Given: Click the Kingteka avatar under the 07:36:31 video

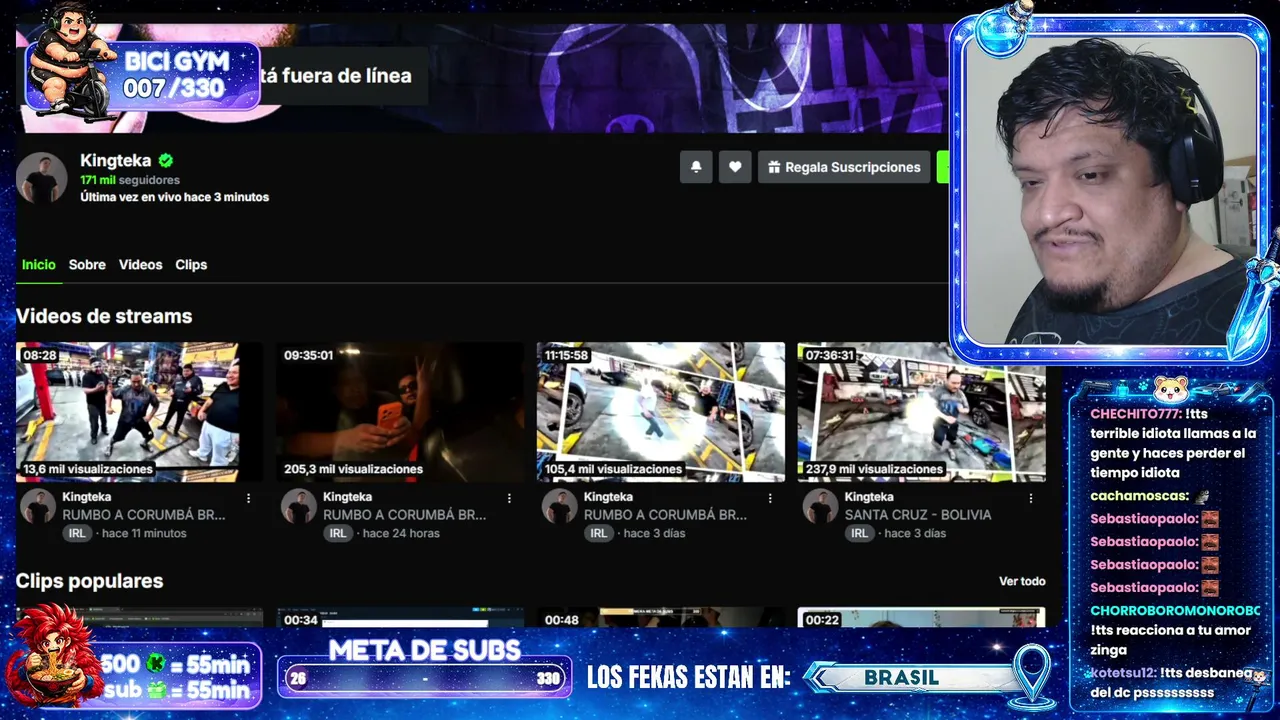Looking at the screenshot, I should (x=820, y=507).
